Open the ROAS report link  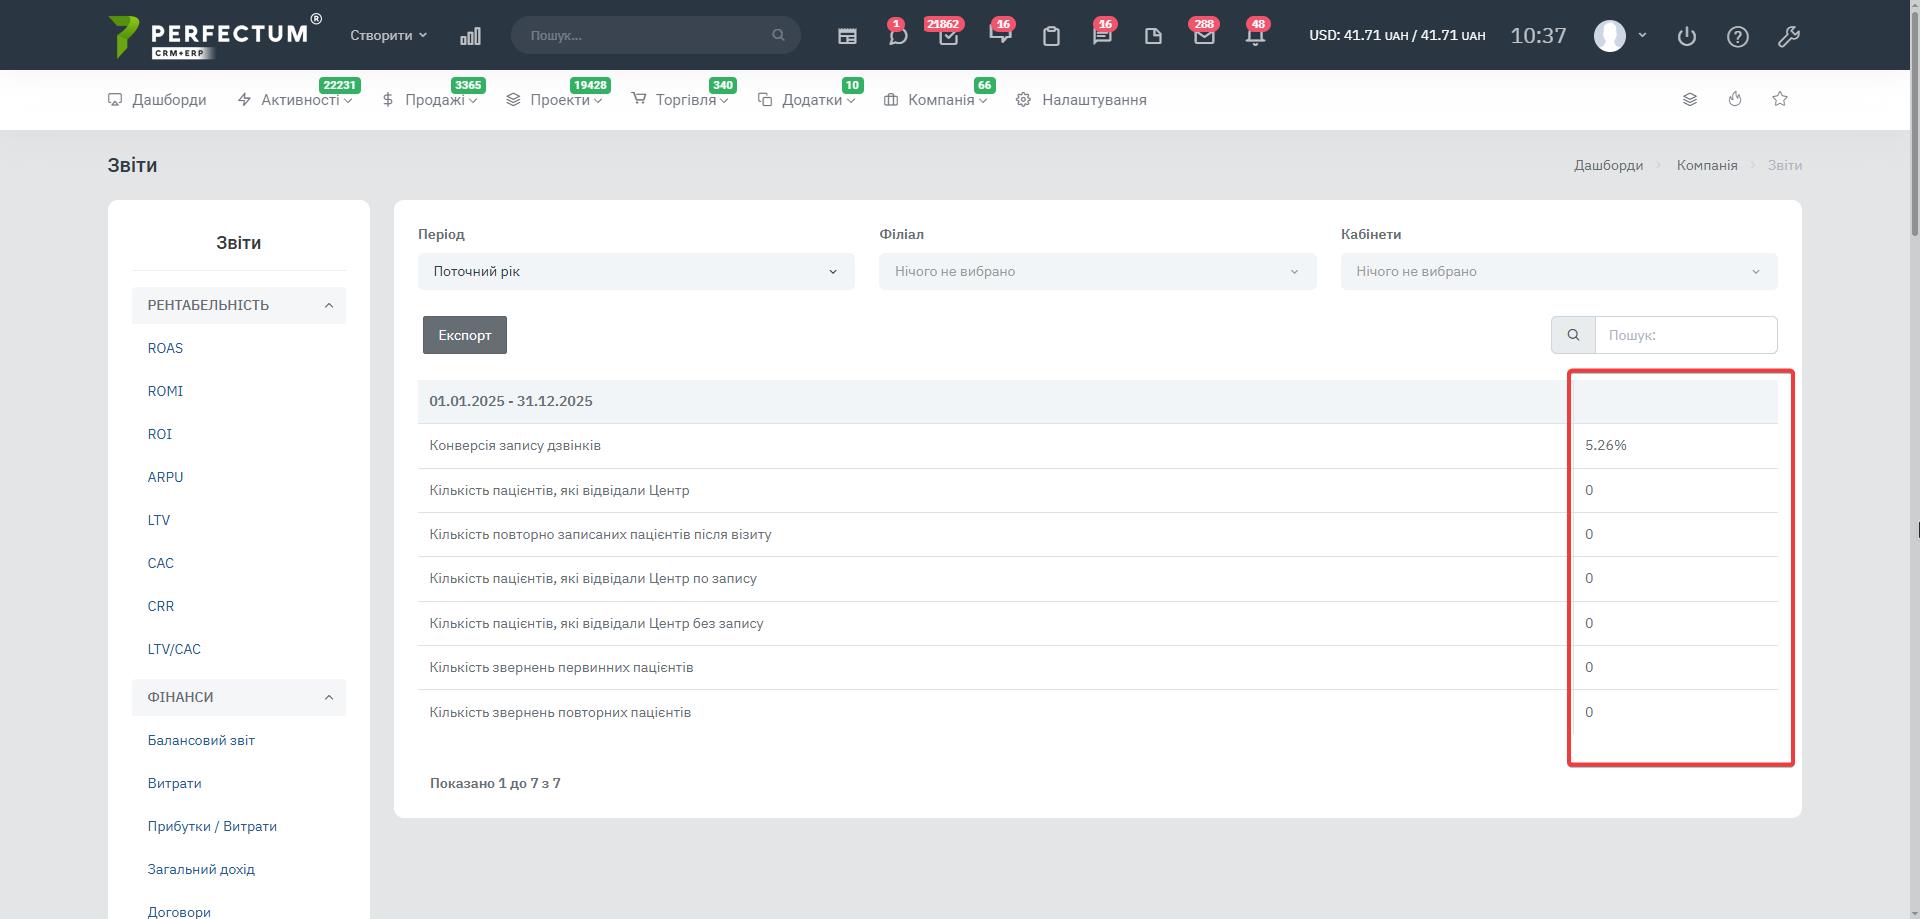pyautogui.click(x=165, y=348)
